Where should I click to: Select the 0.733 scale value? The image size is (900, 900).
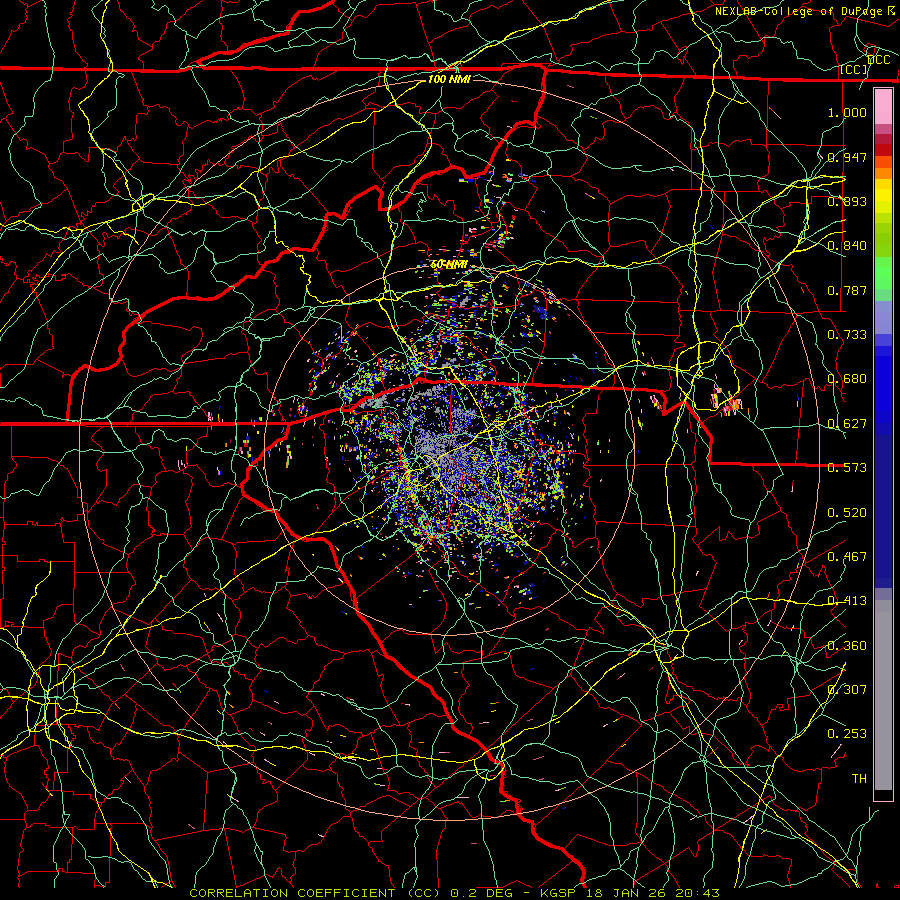tap(847, 335)
